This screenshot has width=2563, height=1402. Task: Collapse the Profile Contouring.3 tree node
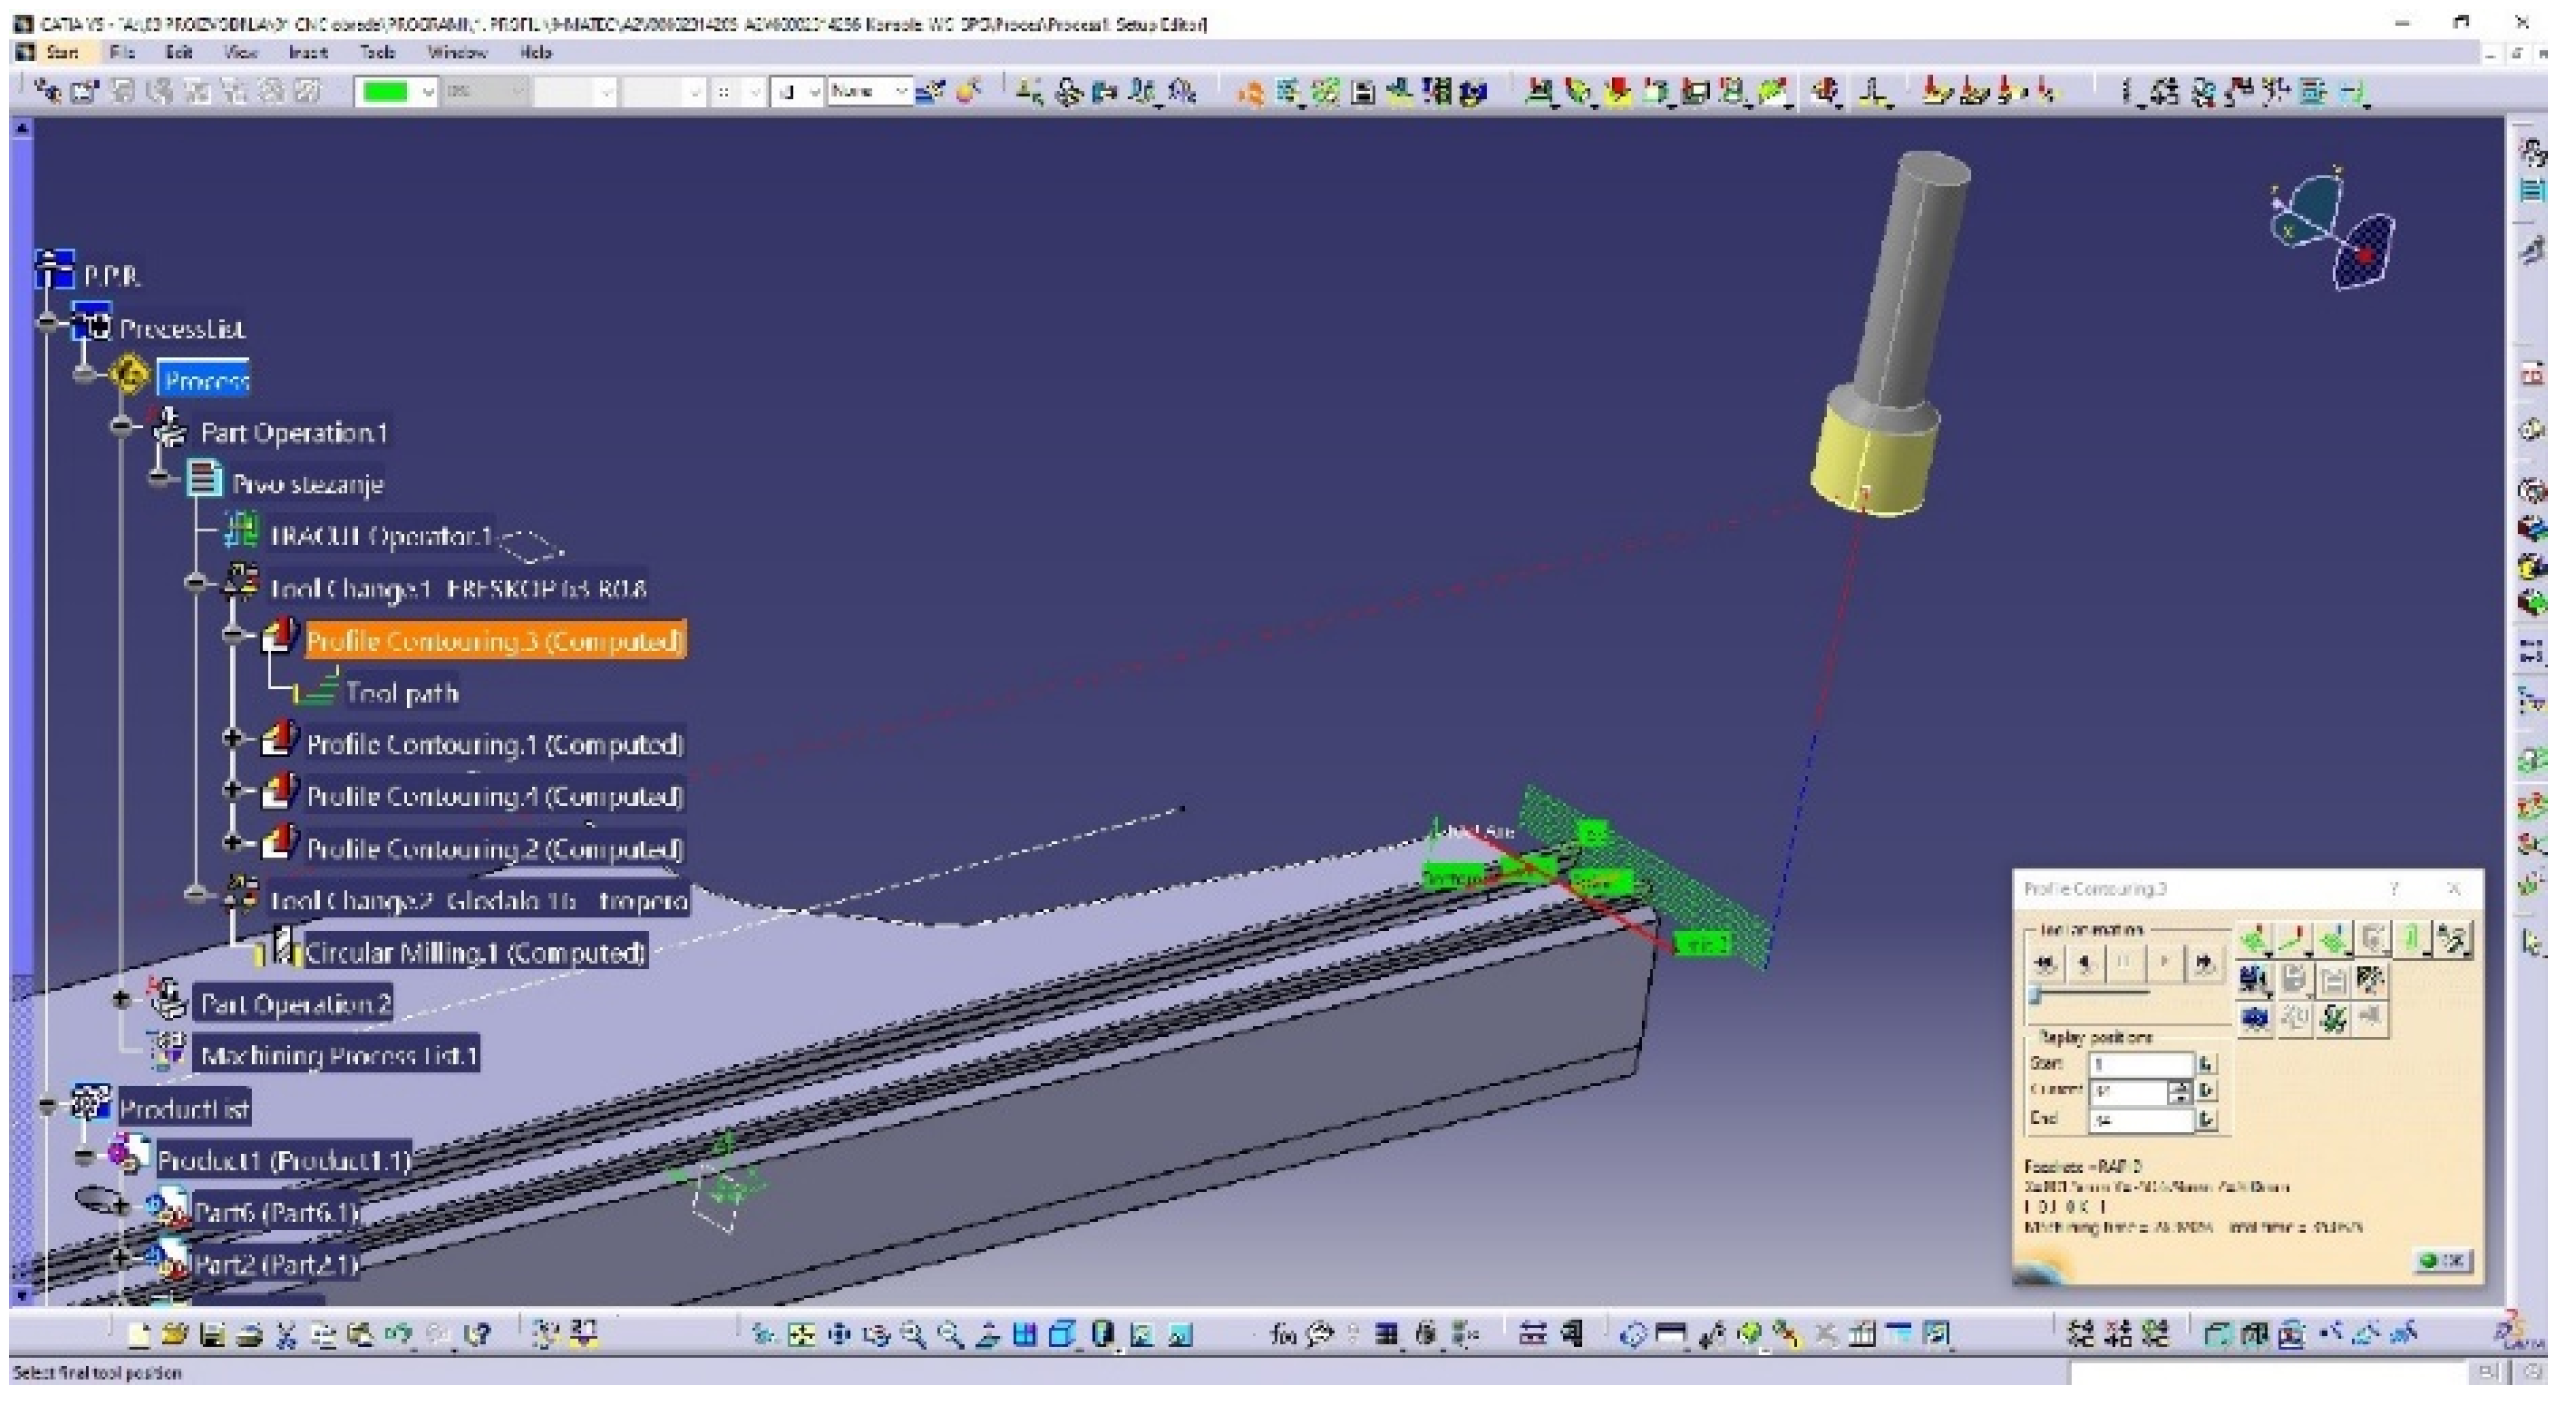[233, 634]
